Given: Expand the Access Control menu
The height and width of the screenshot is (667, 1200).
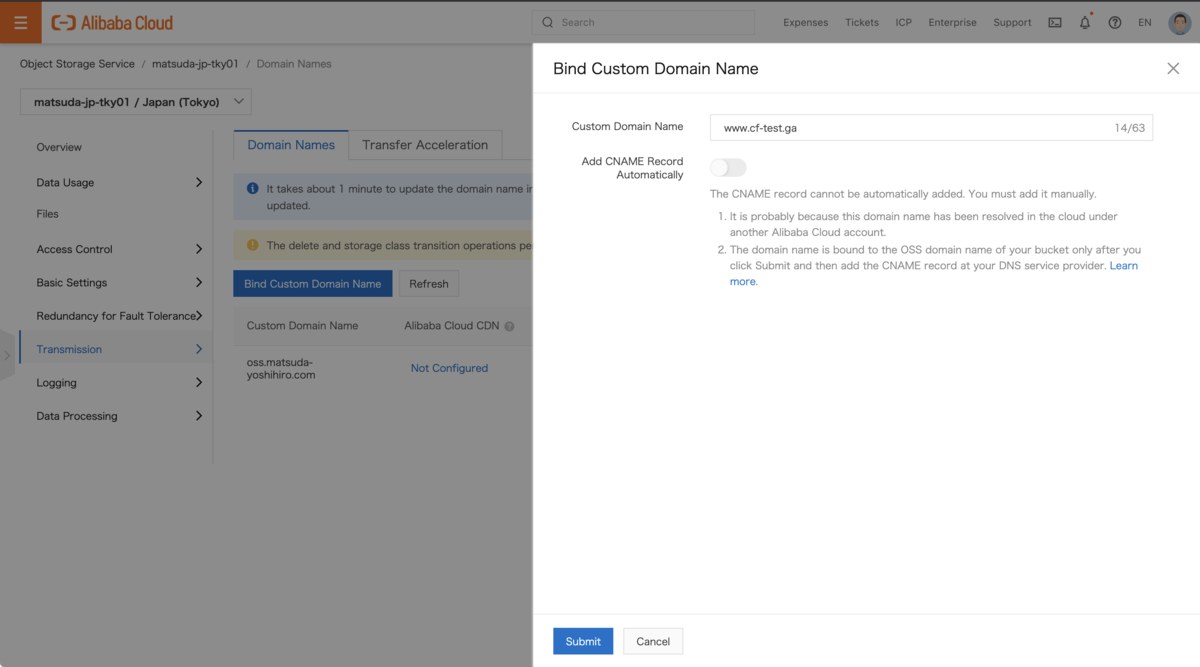Looking at the screenshot, I should pyautogui.click(x=119, y=249).
